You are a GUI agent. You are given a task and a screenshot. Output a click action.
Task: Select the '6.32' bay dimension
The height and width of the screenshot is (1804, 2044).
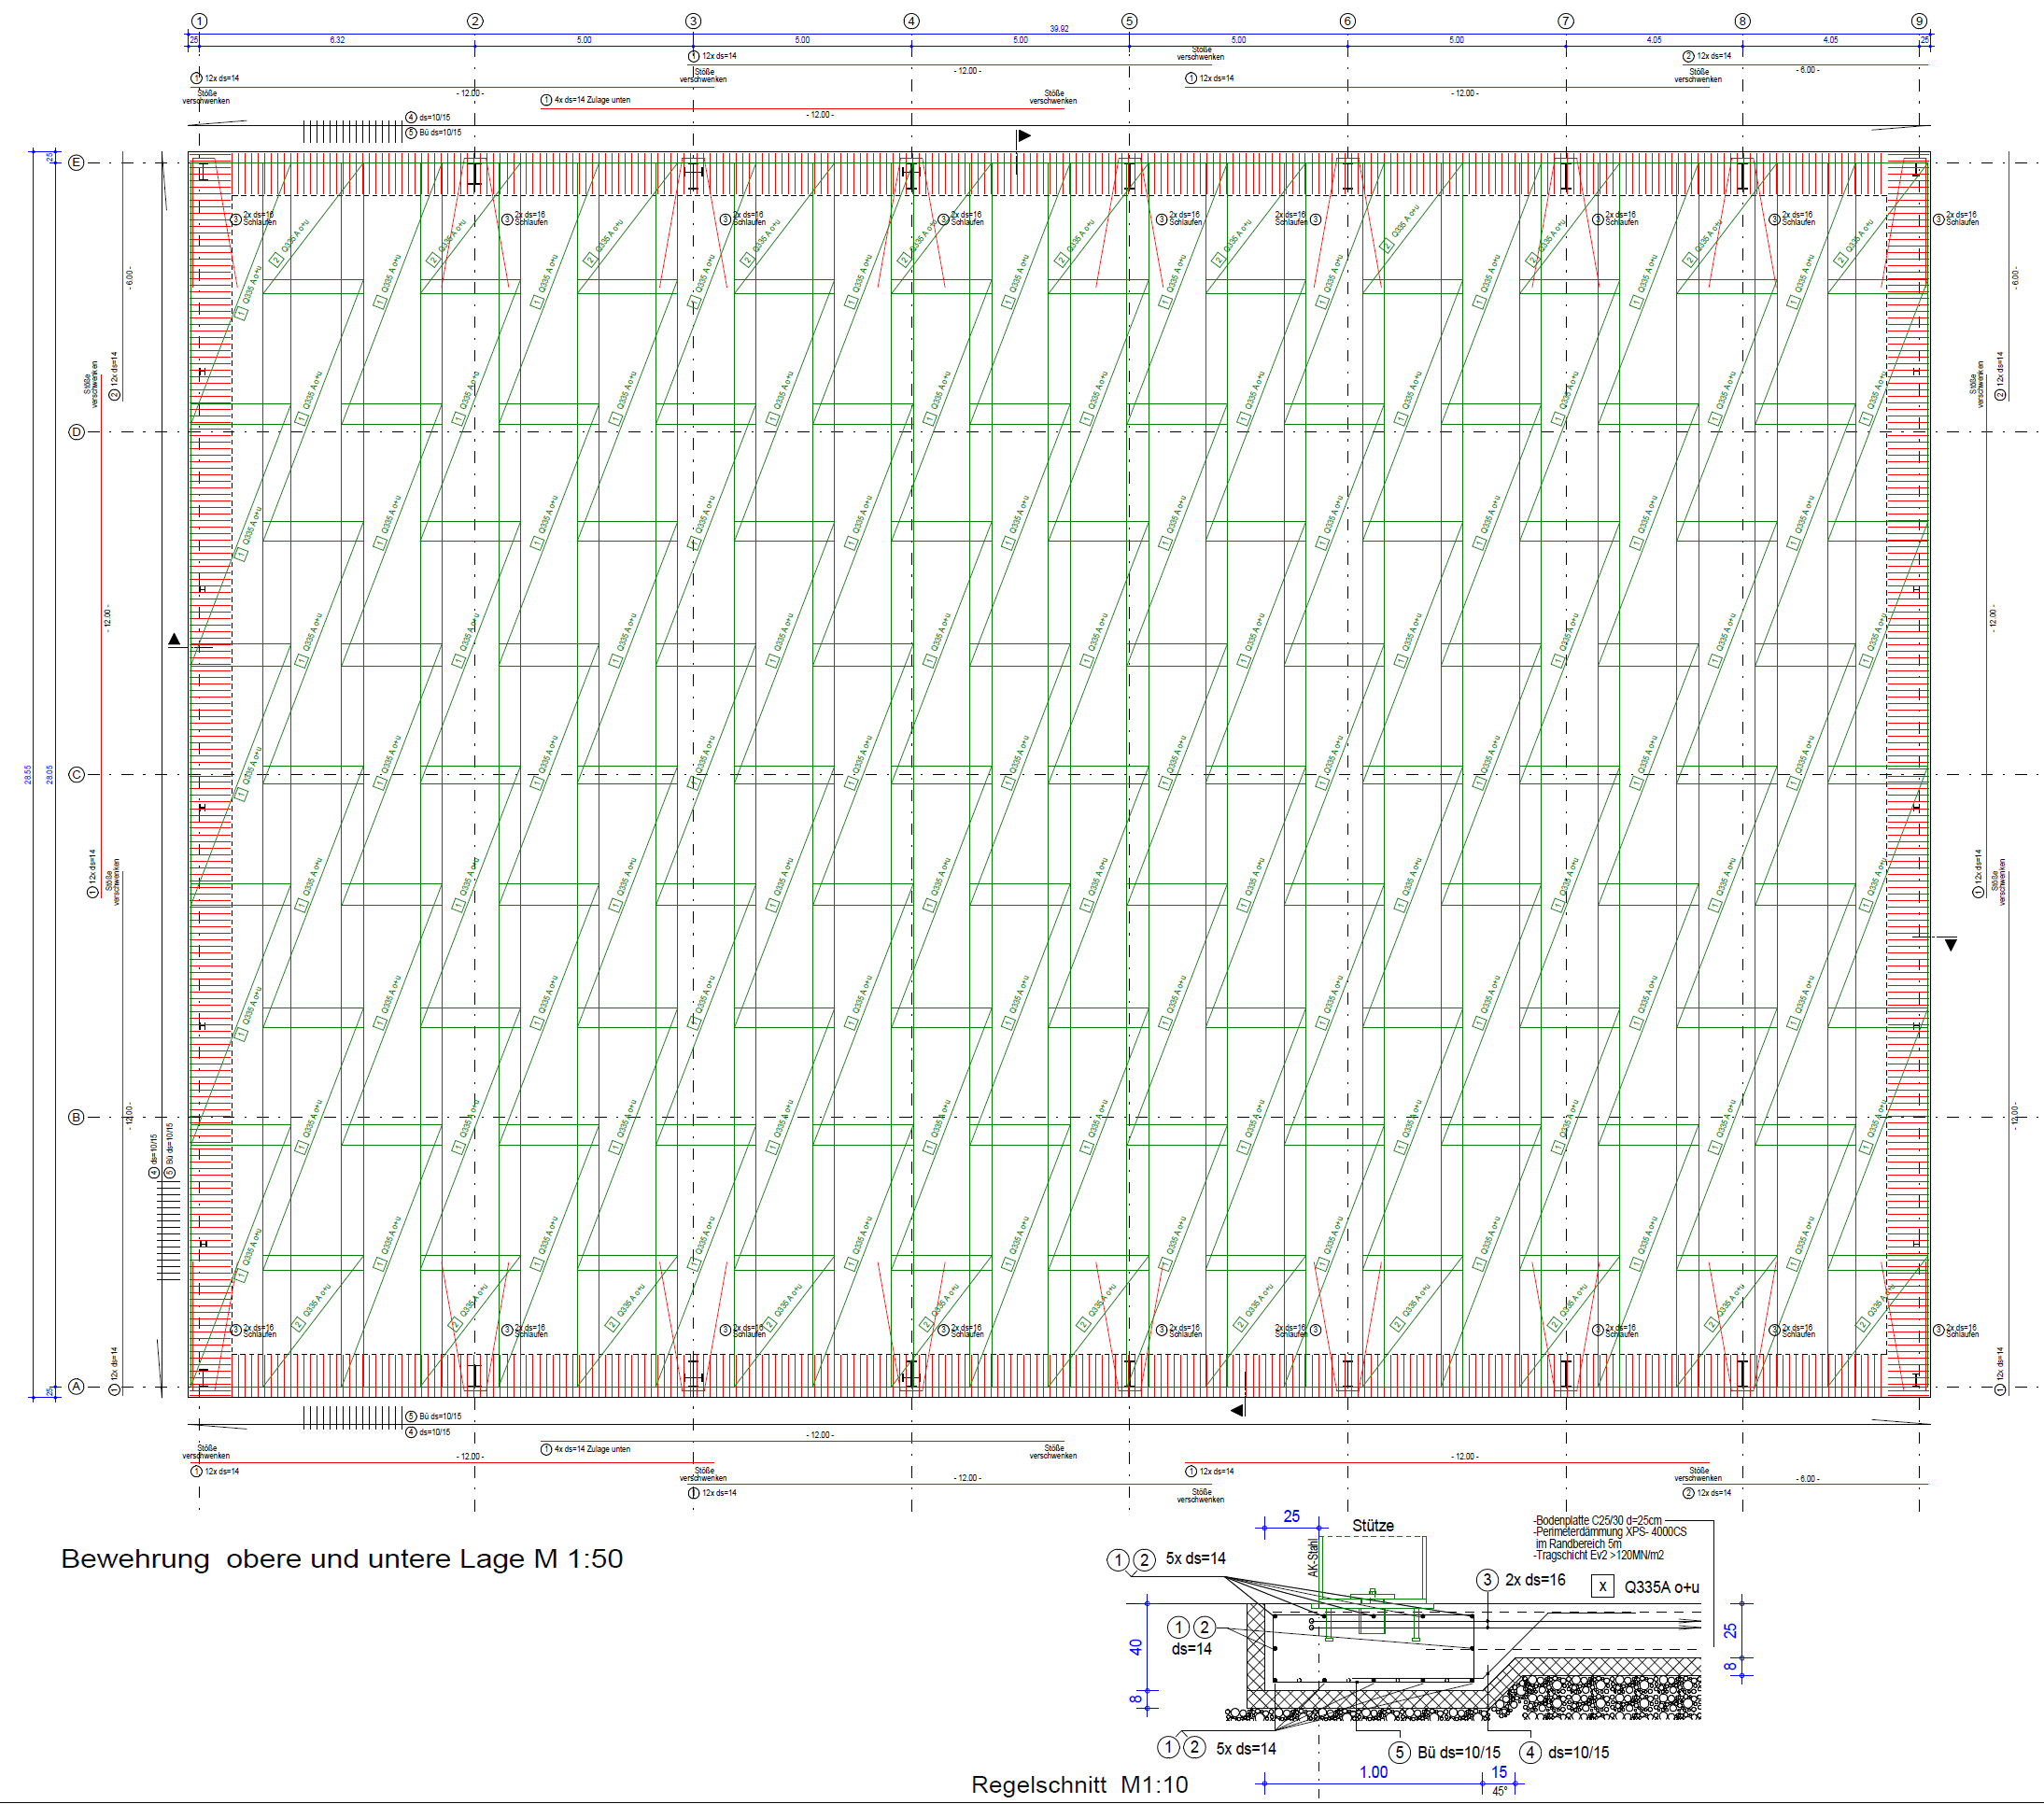(x=337, y=40)
